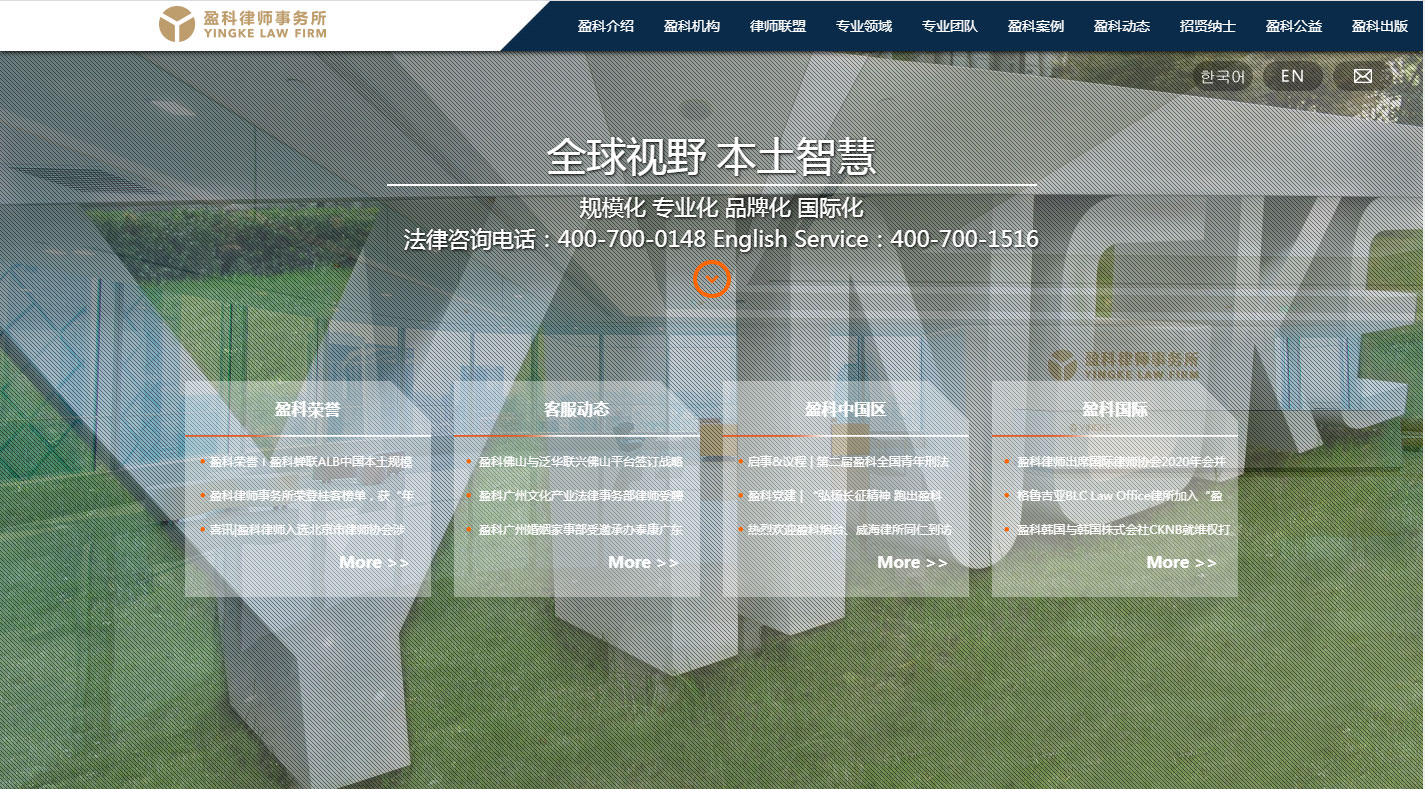Navigate to 盈科案例
This screenshot has width=1425, height=789.
click(1036, 27)
